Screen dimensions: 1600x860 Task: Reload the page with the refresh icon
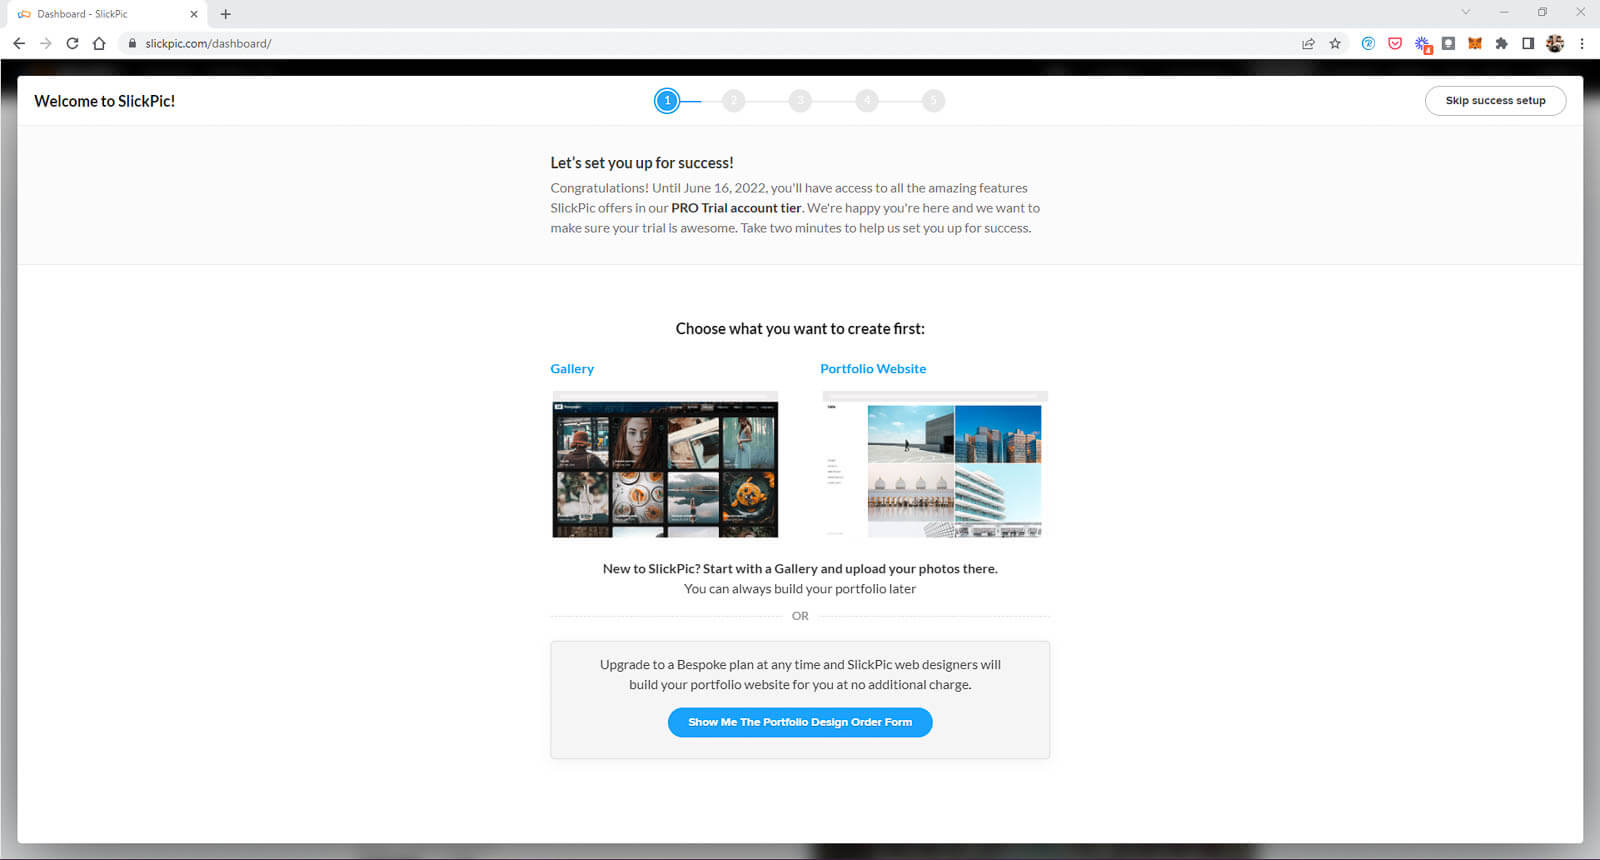72,44
